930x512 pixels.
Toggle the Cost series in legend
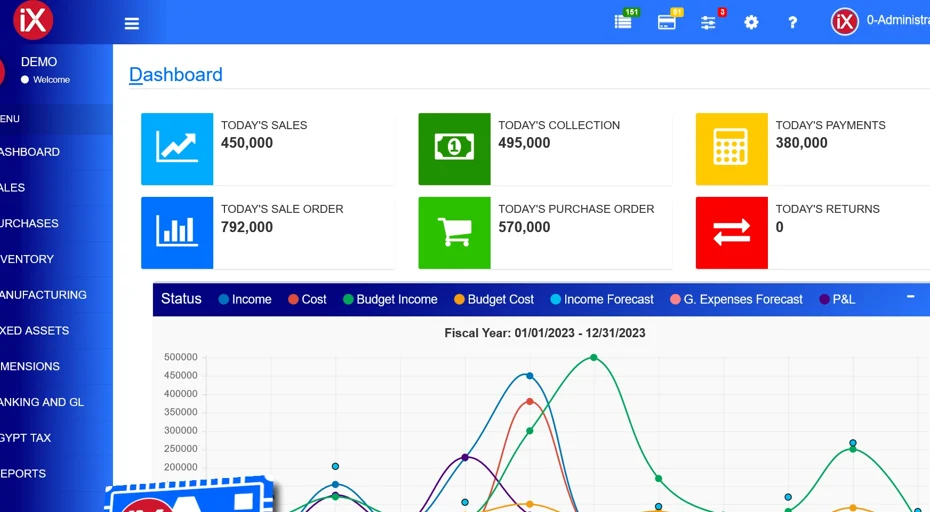tap(307, 300)
